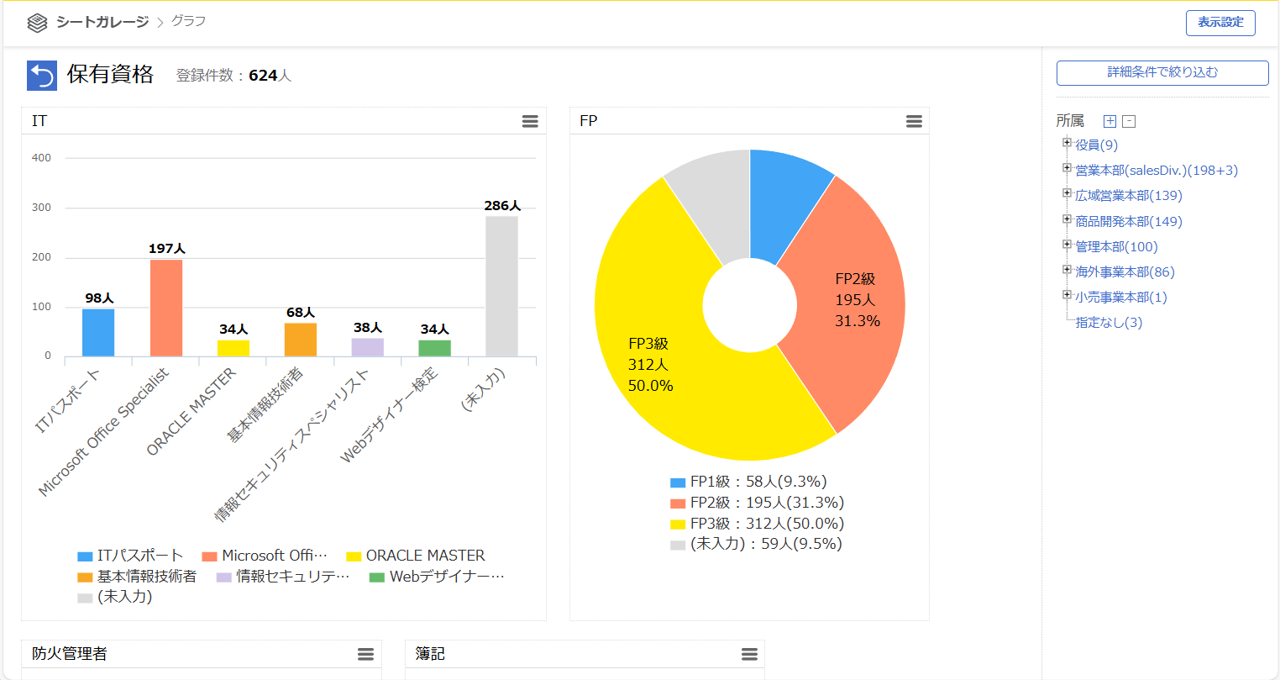The image size is (1280, 680).
Task: Open the IT chart hamburger menu
Action: [530, 121]
